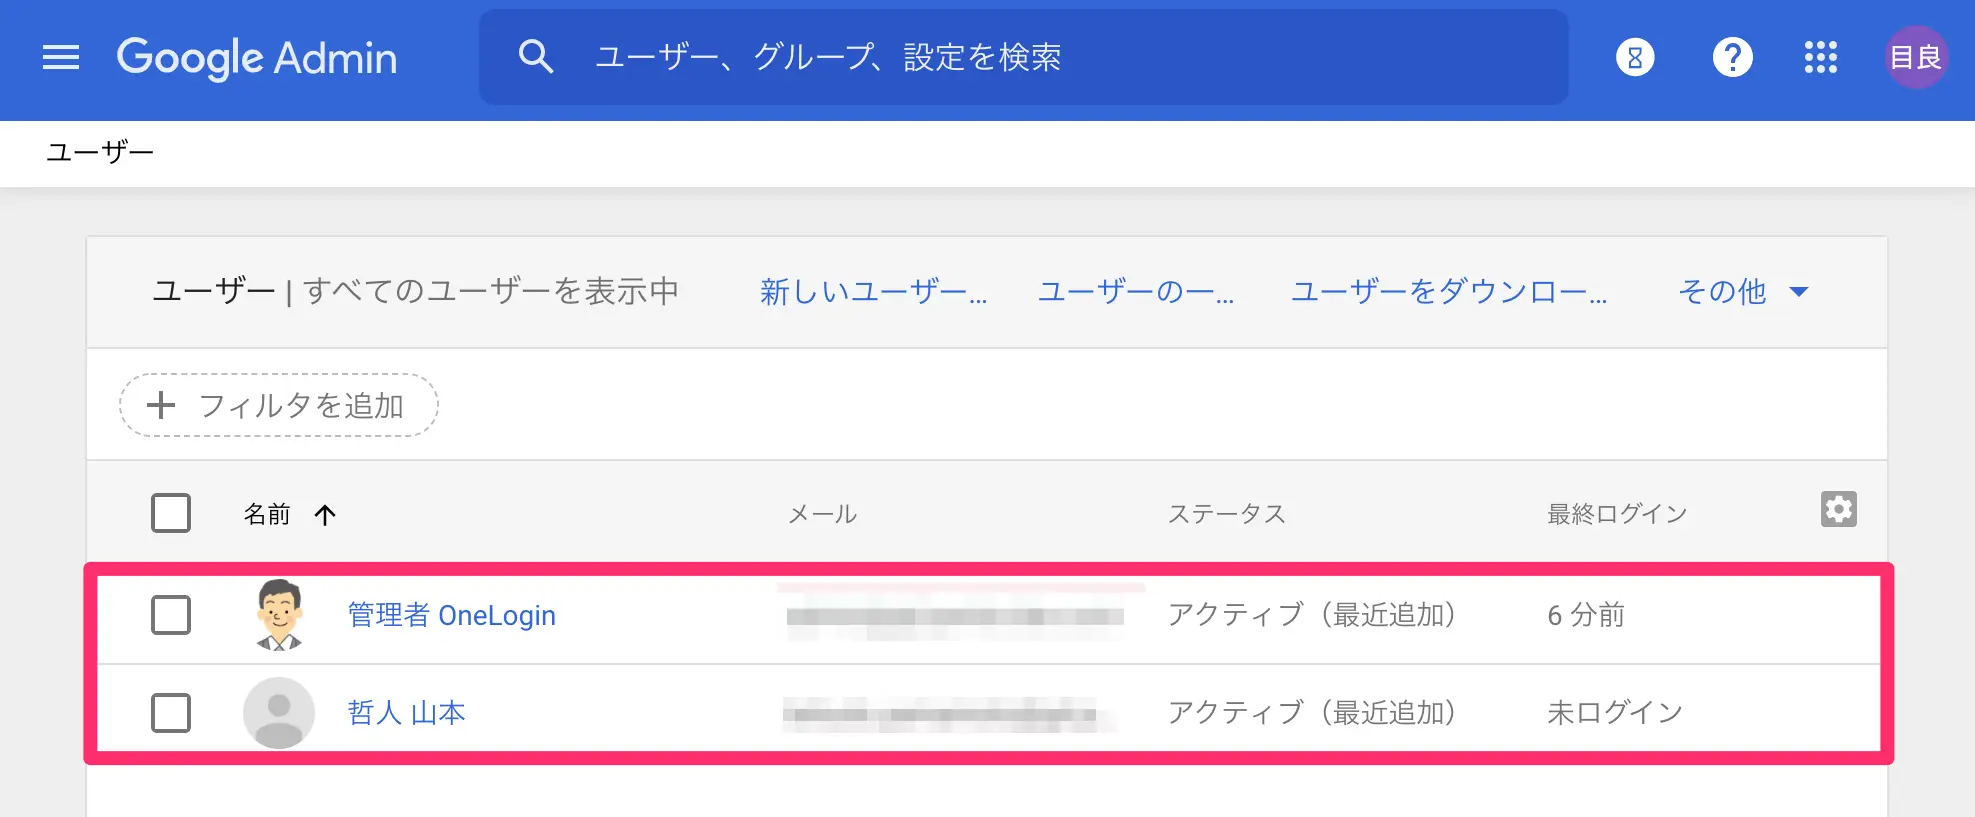
Task: Open the main hamburger menu
Action: [x=61, y=58]
